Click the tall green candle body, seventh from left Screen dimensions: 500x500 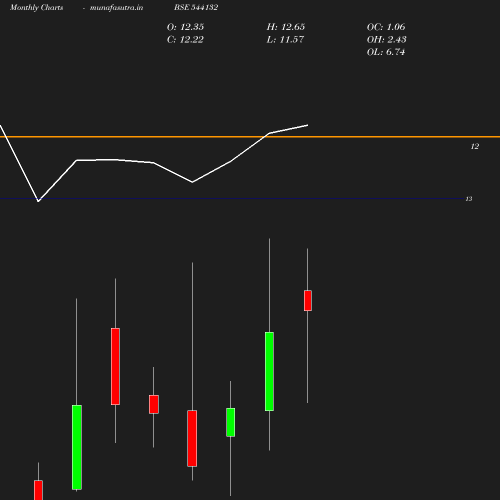pos(269,371)
